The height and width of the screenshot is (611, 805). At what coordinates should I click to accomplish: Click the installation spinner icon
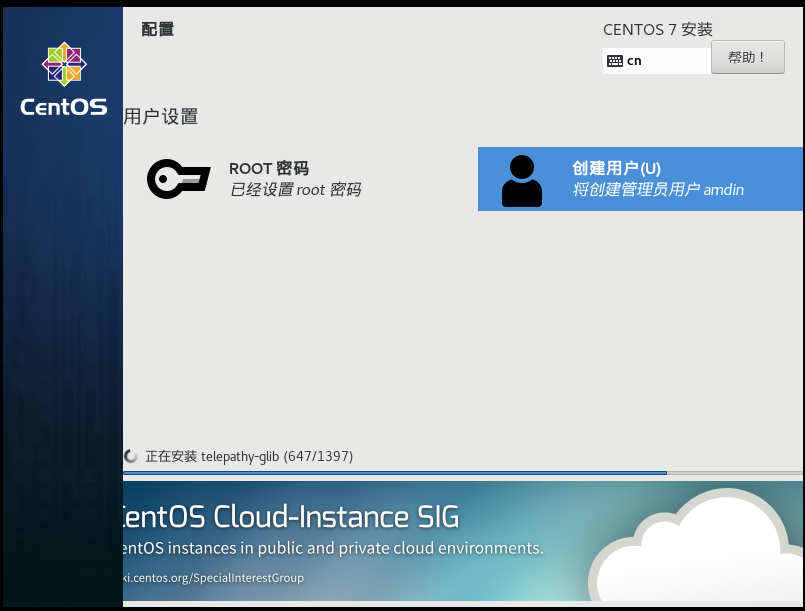pos(131,456)
